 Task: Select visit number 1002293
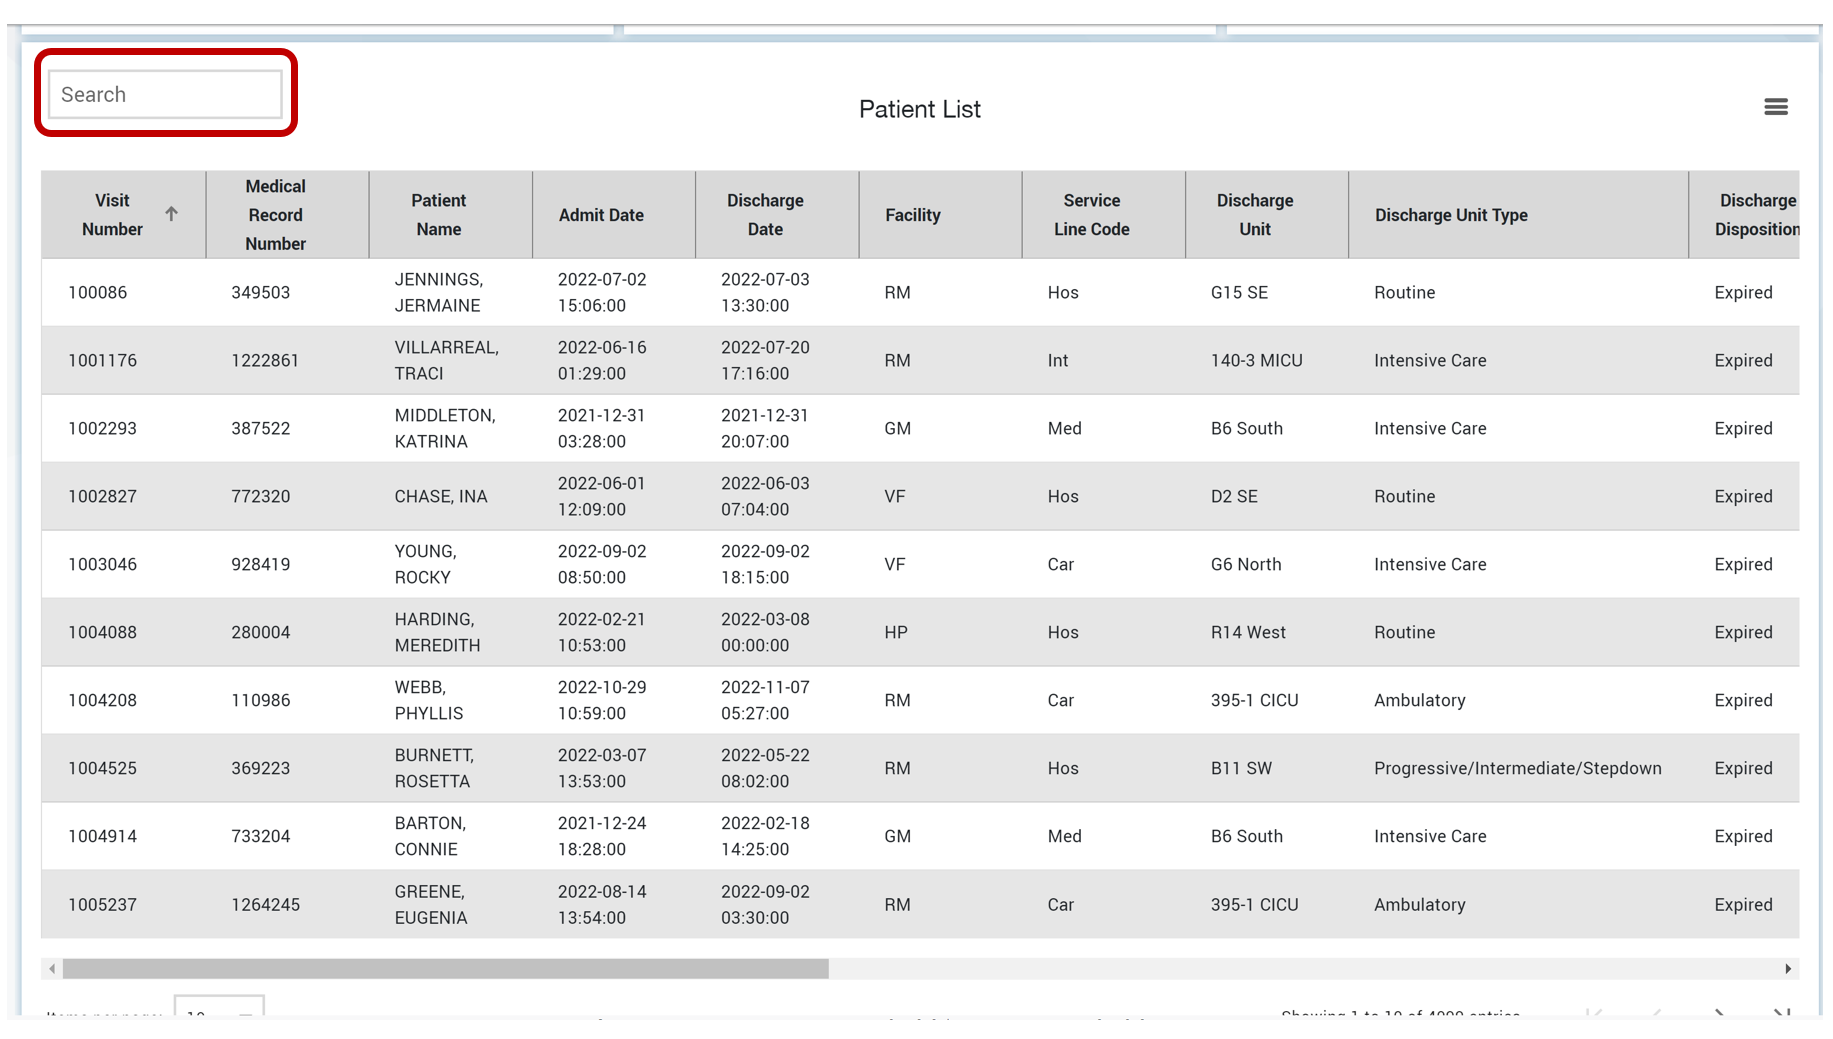(x=103, y=429)
